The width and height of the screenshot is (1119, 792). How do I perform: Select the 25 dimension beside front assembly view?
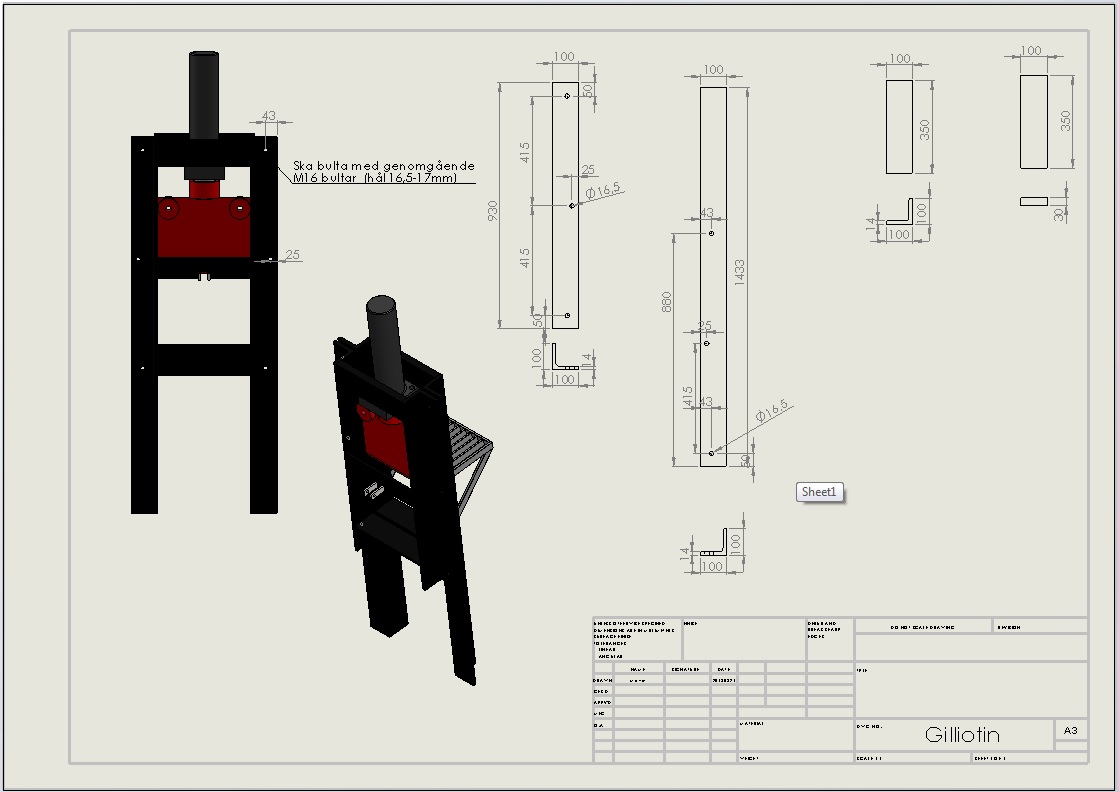[293, 254]
